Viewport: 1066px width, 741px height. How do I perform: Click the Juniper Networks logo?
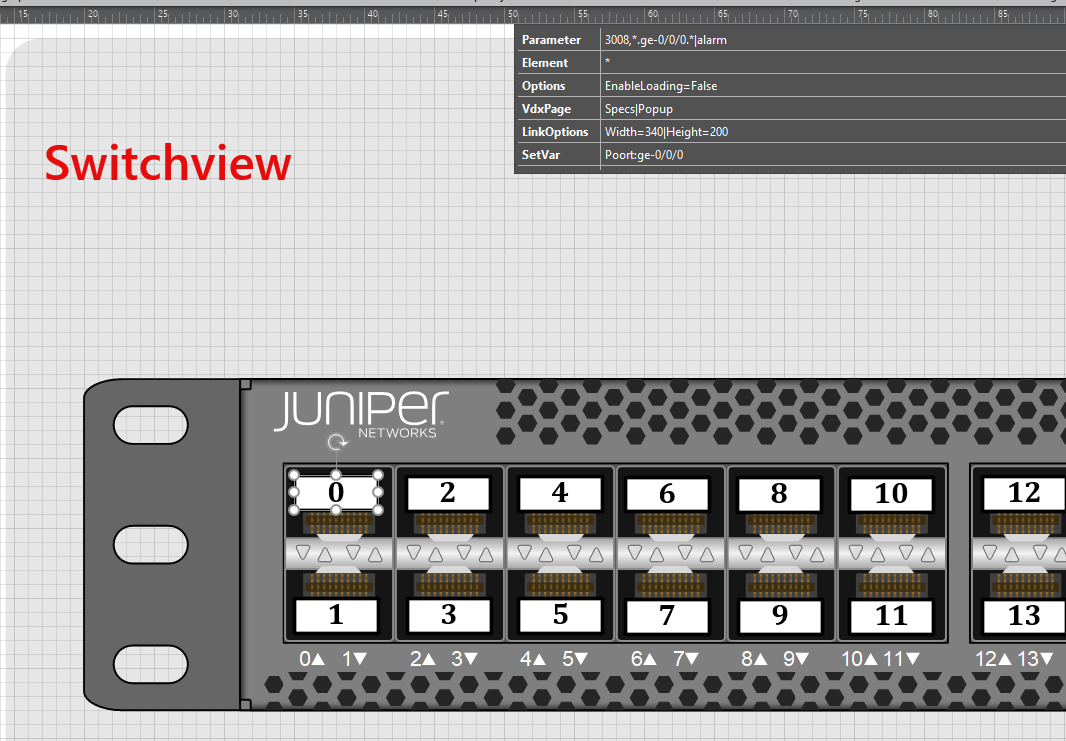click(x=361, y=413)
